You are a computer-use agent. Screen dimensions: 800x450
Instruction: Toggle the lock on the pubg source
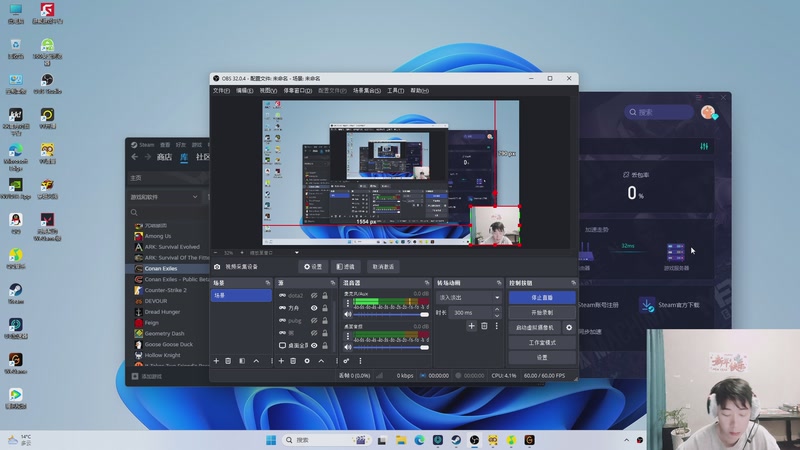click(x=325, y=320)
